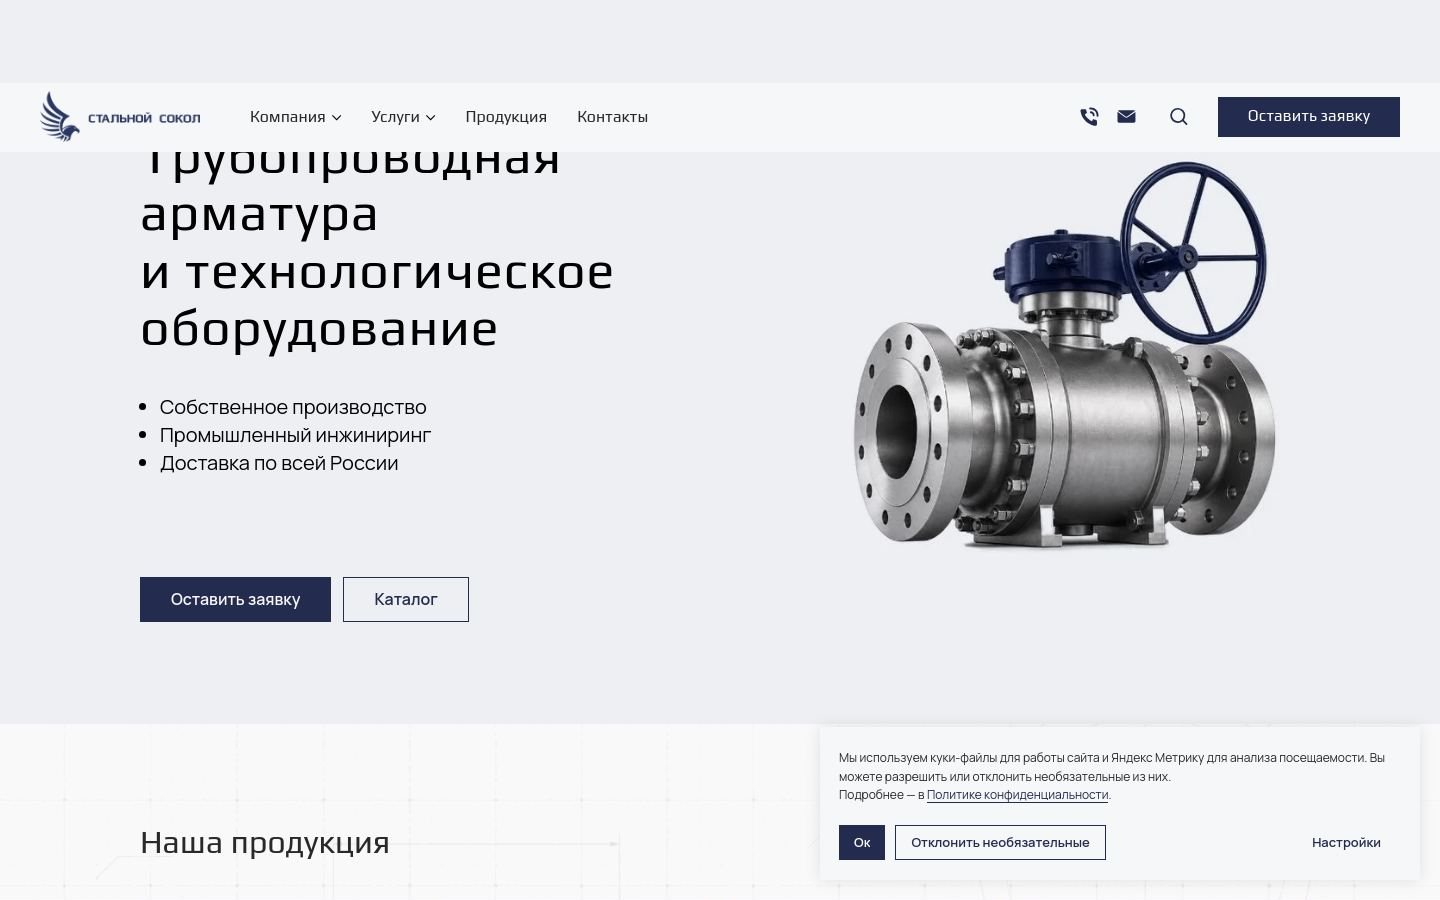1440x900 pixels.
Task: Click the email envelope icon
Action: point(1126,116)
